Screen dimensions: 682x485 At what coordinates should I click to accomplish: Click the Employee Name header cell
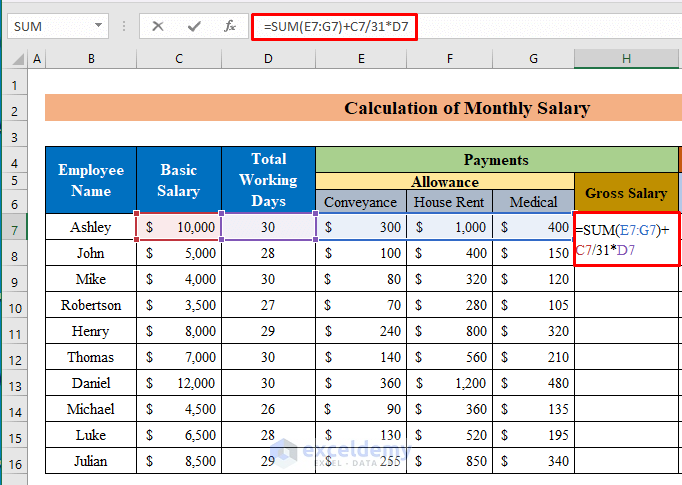tap(91, 180)
